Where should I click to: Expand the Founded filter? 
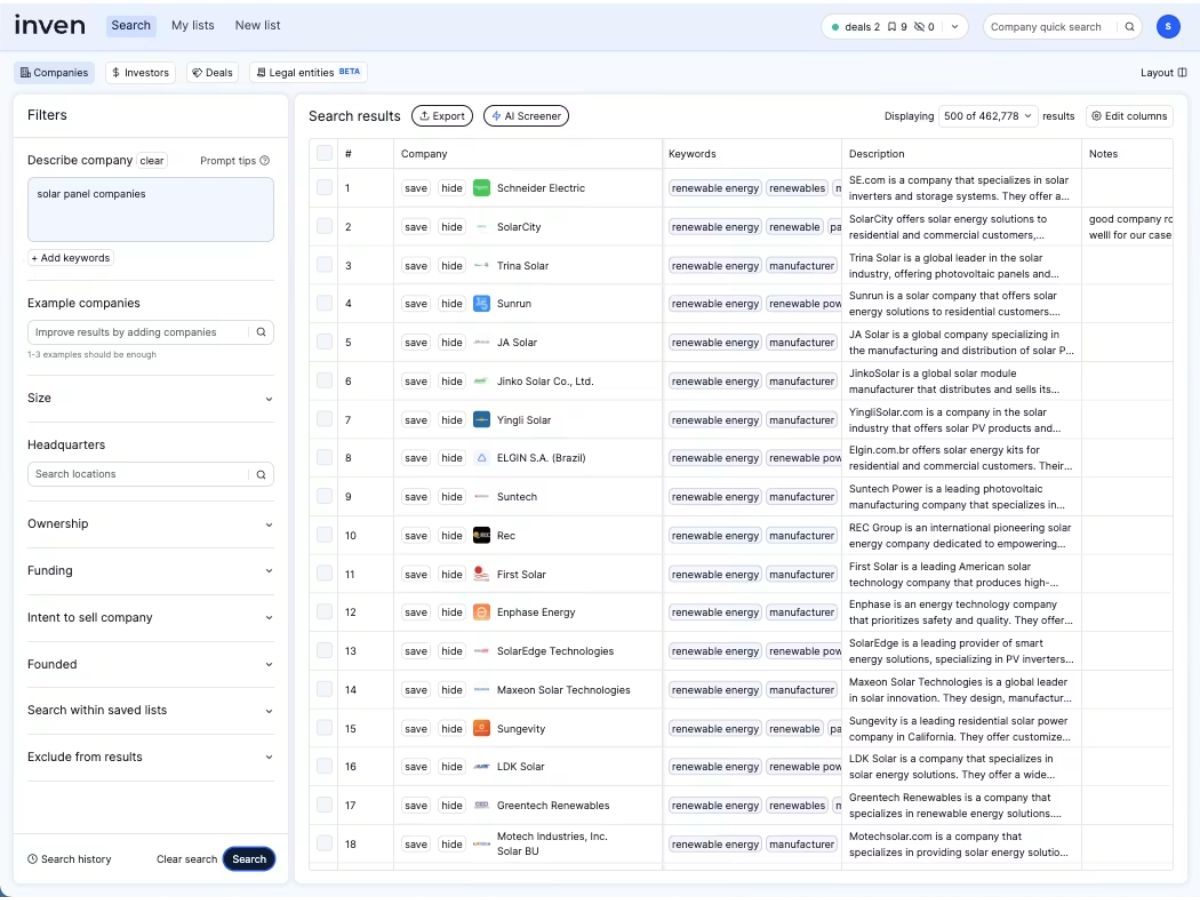[150, 664]
